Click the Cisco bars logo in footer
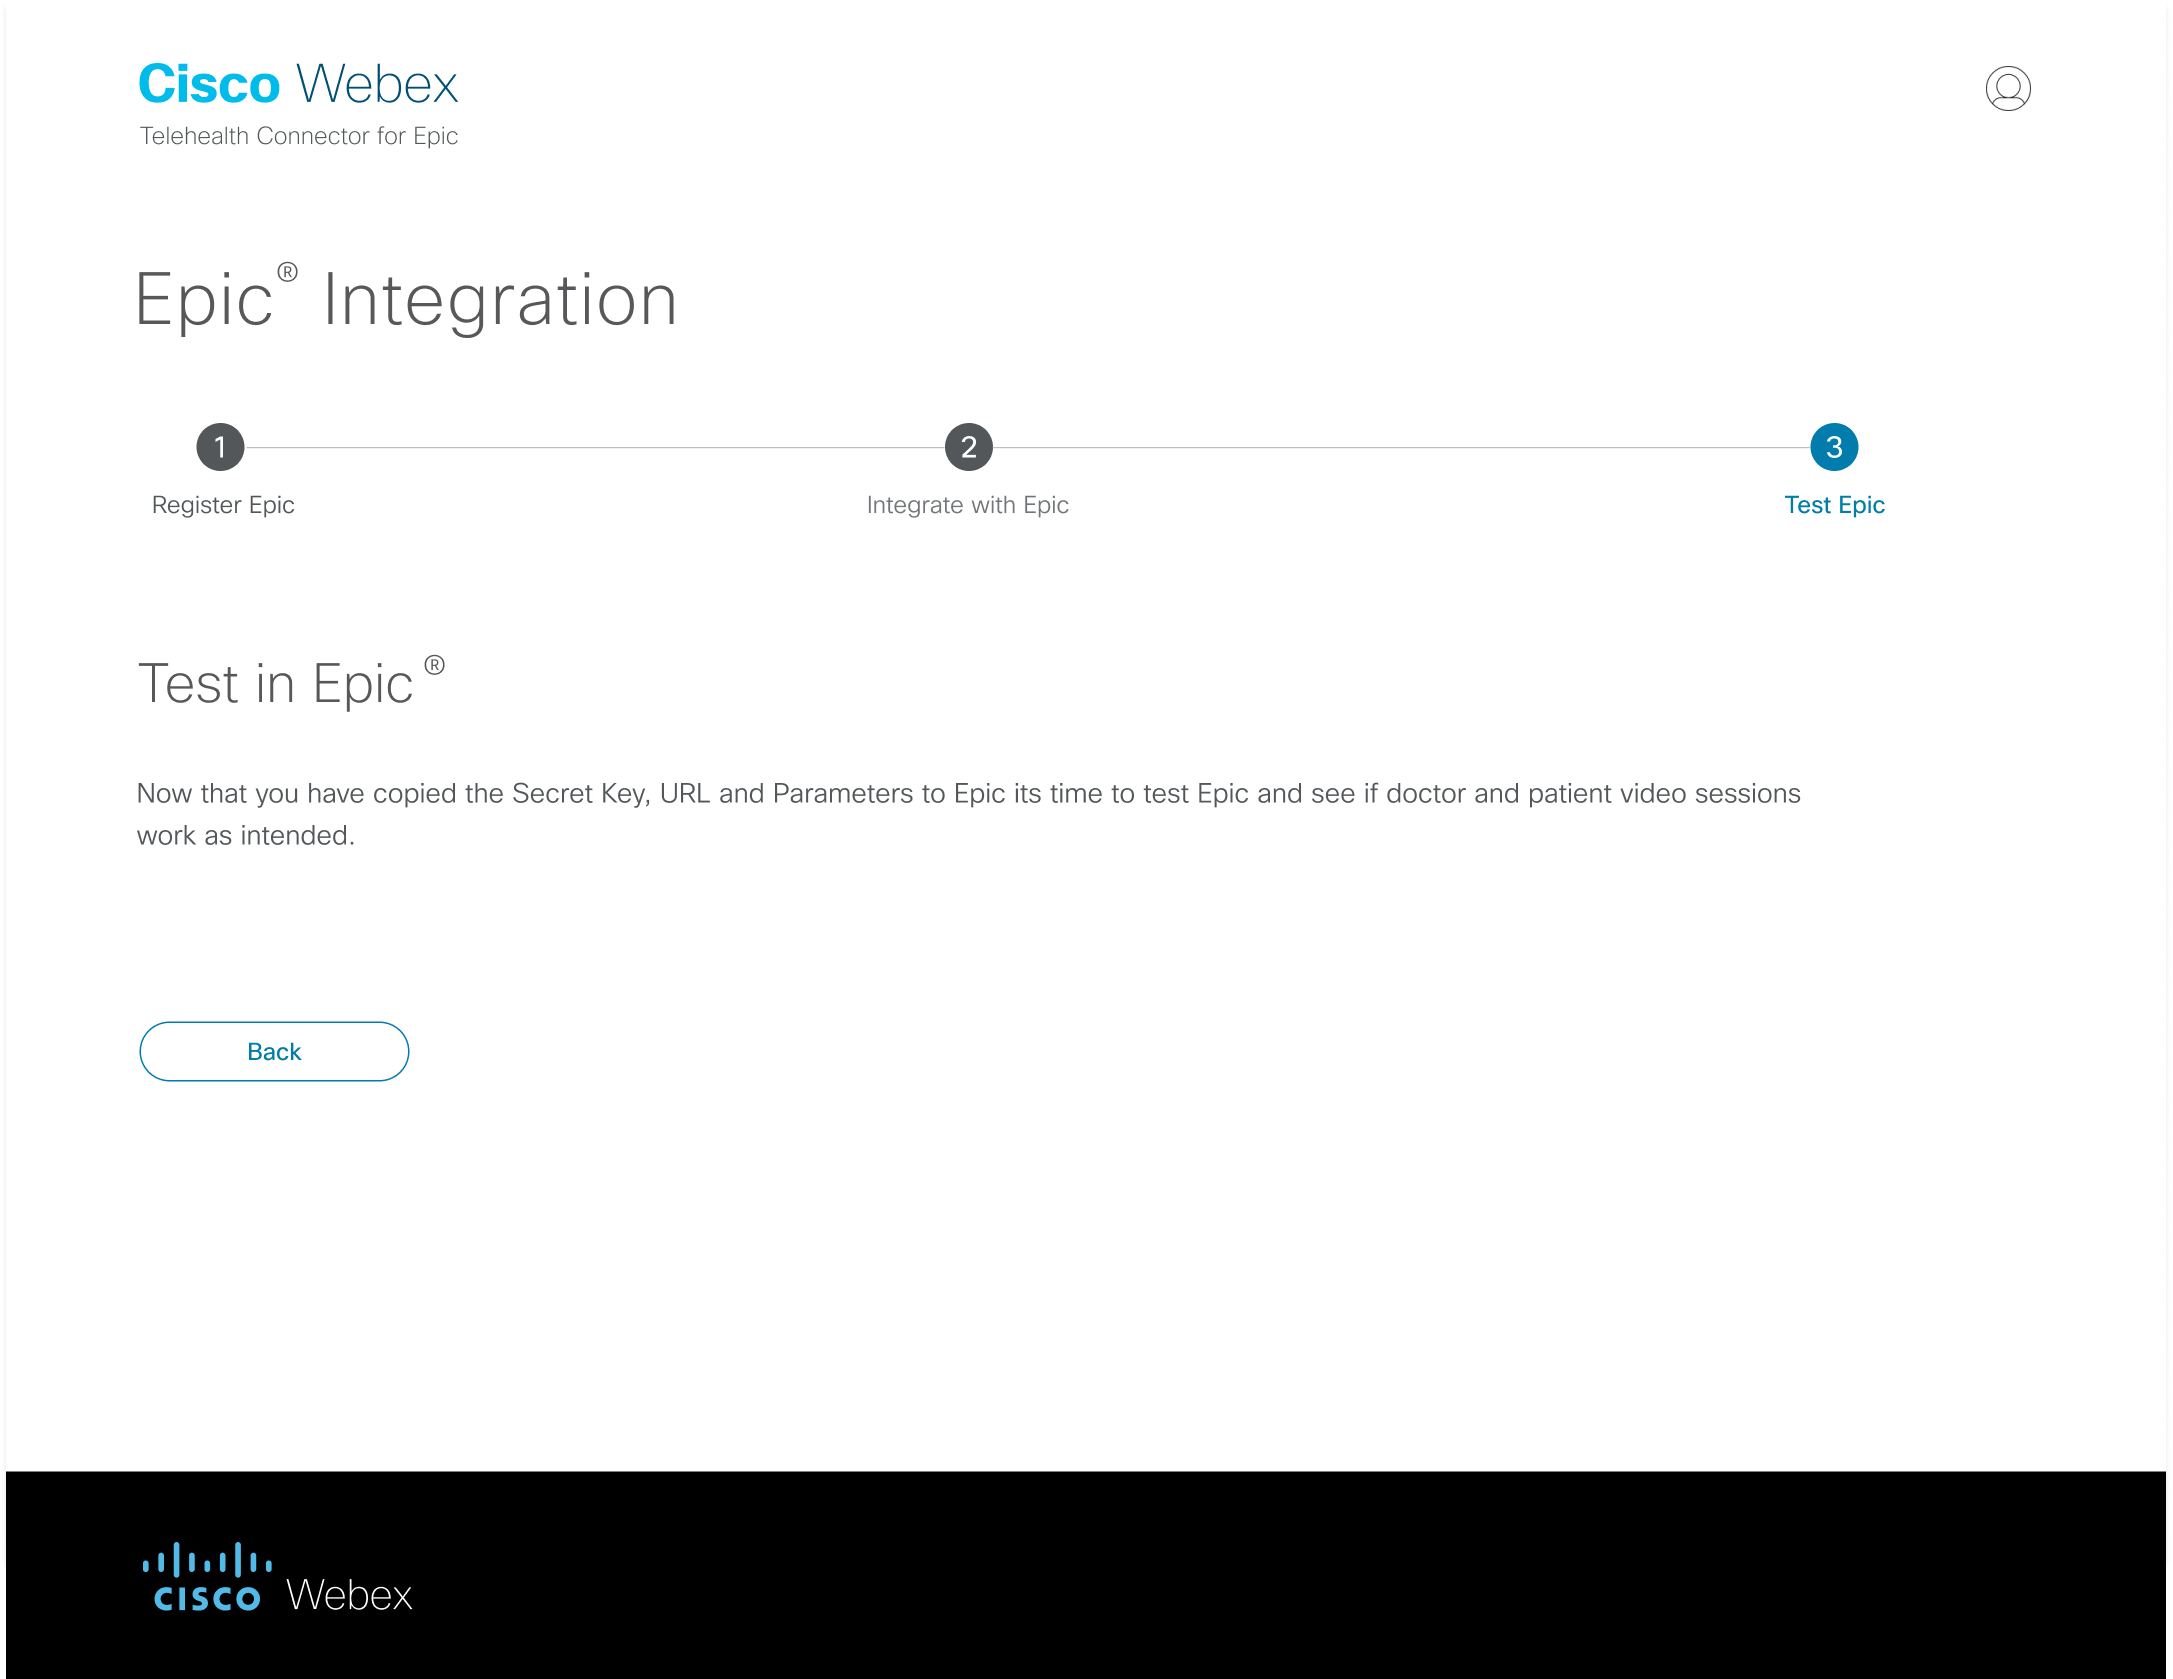The height and width of the screenshot is (1679, 2173). 207,1576
